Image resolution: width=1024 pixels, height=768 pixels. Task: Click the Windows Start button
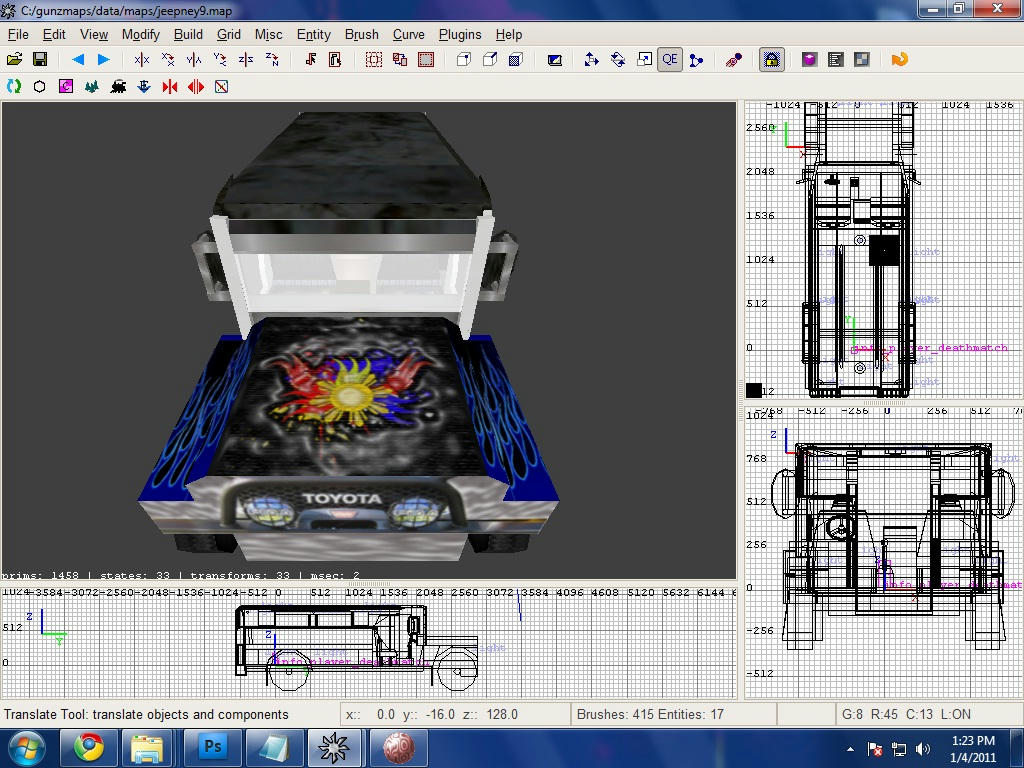pyautogui.click(x=26, y=747)
